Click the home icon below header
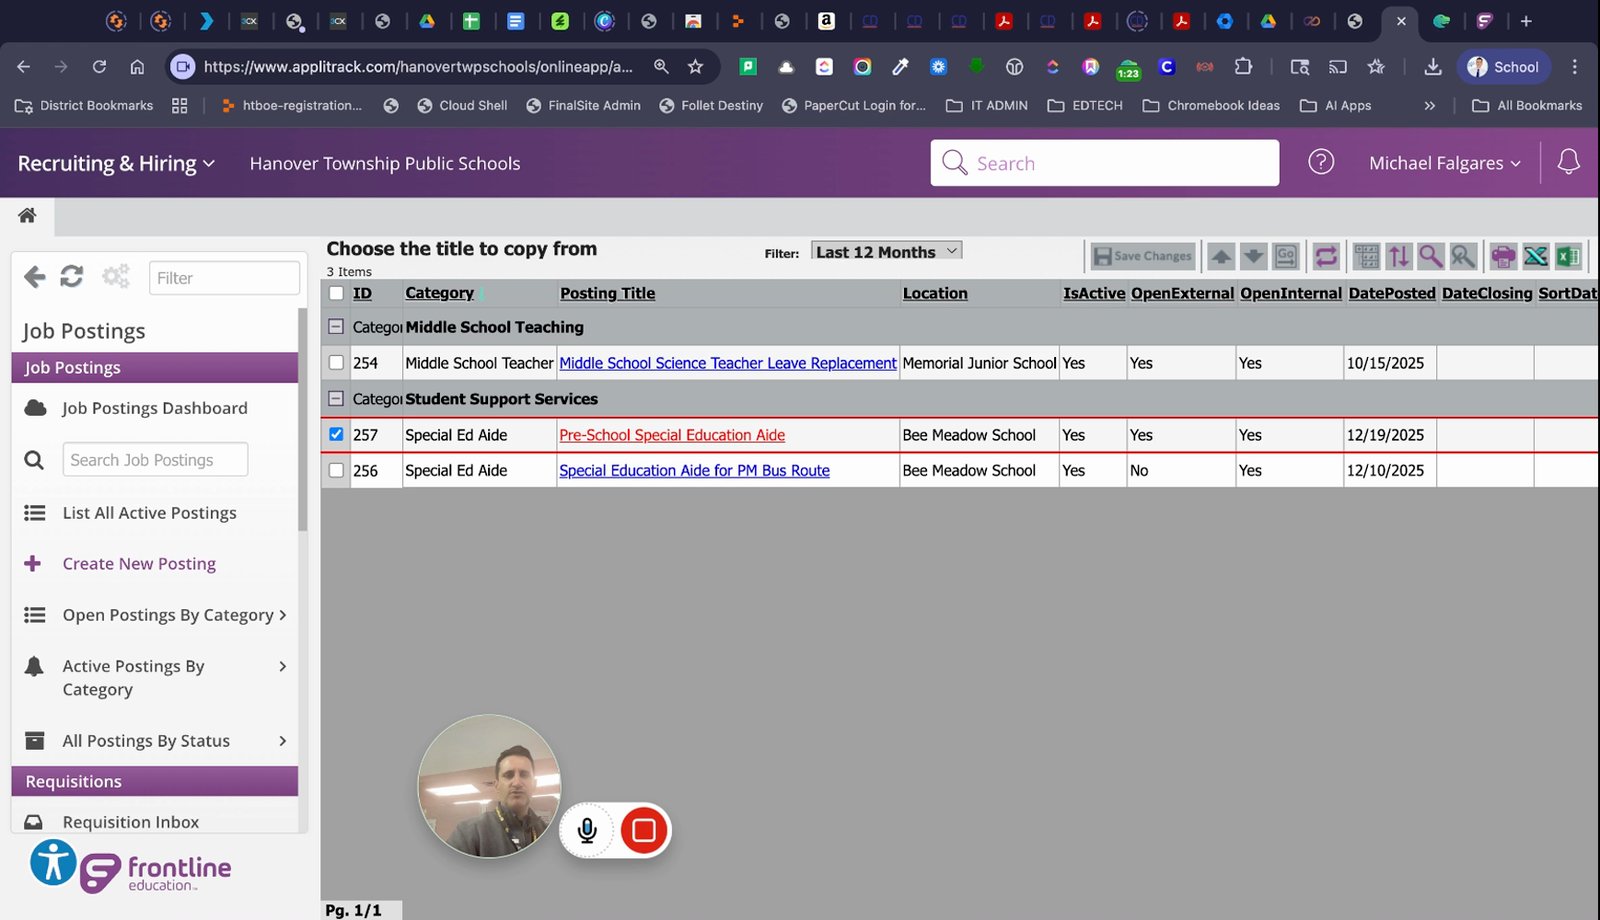Viewport: 1600px width, 920px height. coord(27,215)
